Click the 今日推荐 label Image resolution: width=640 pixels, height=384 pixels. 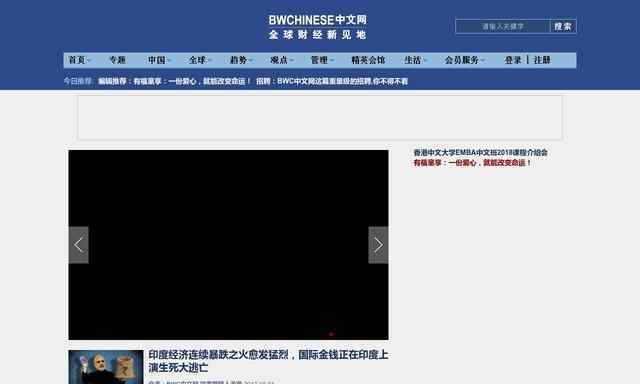pos(79,81)
